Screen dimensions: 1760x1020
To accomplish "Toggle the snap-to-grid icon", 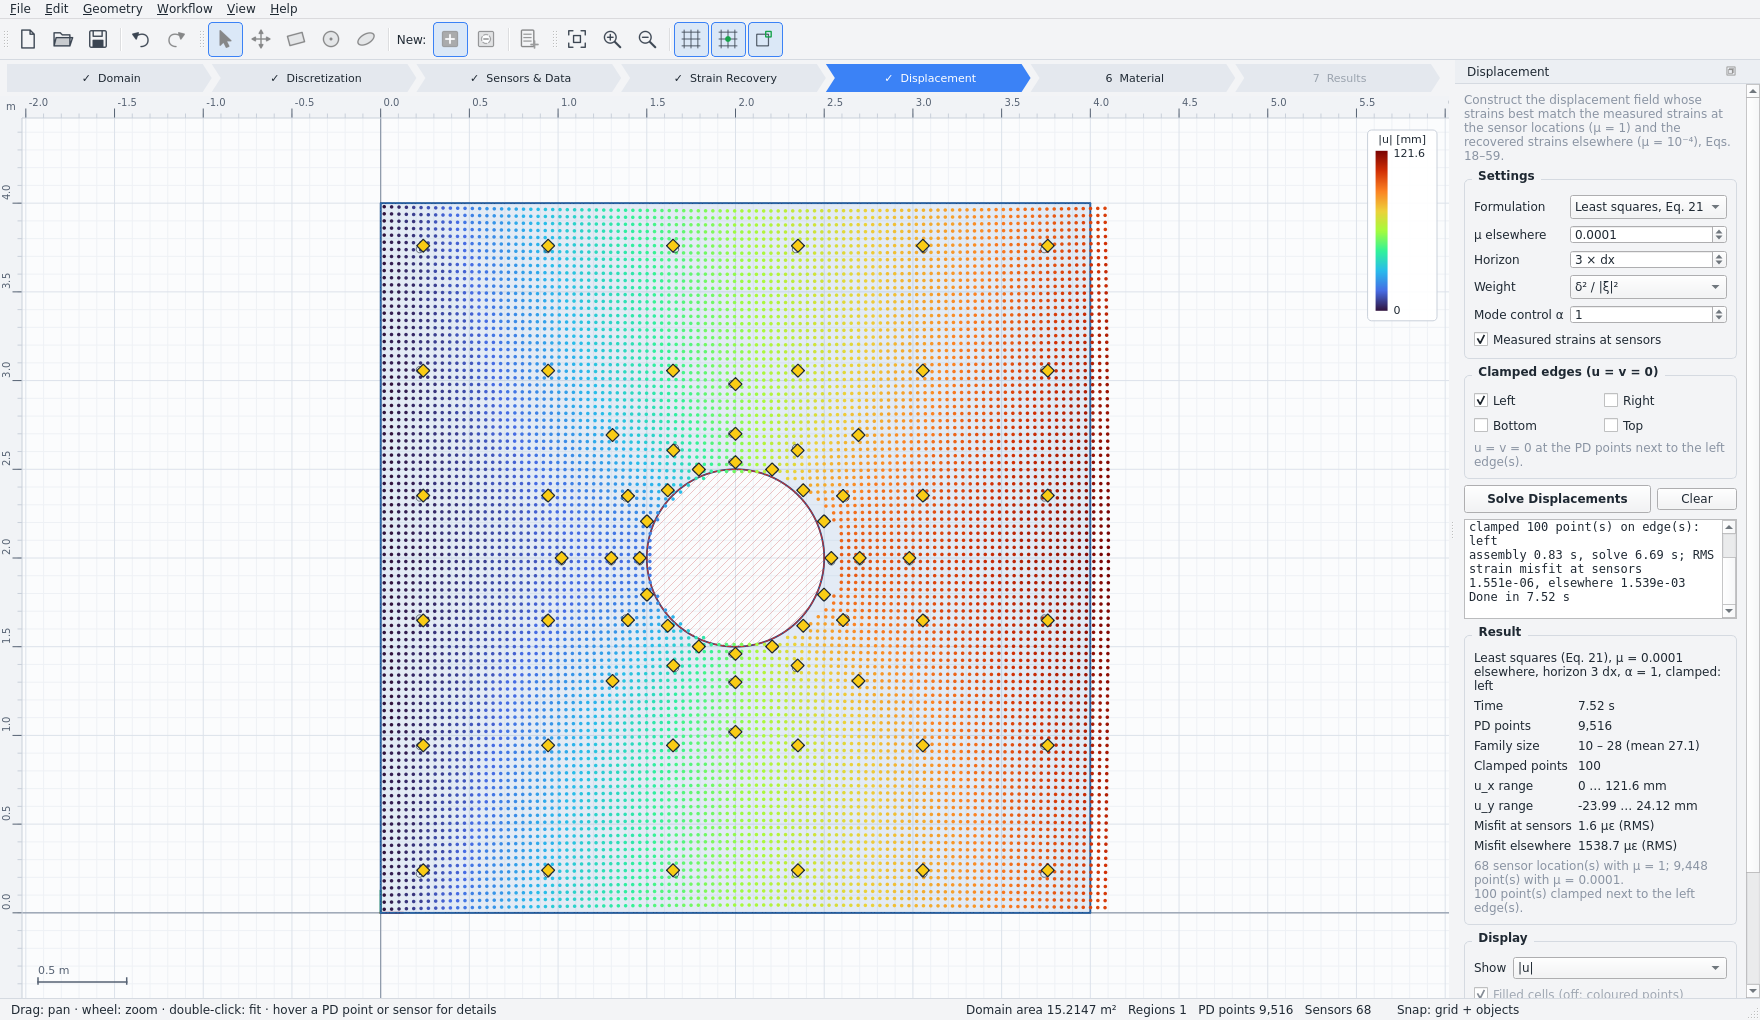I will (x=728, y=39).
